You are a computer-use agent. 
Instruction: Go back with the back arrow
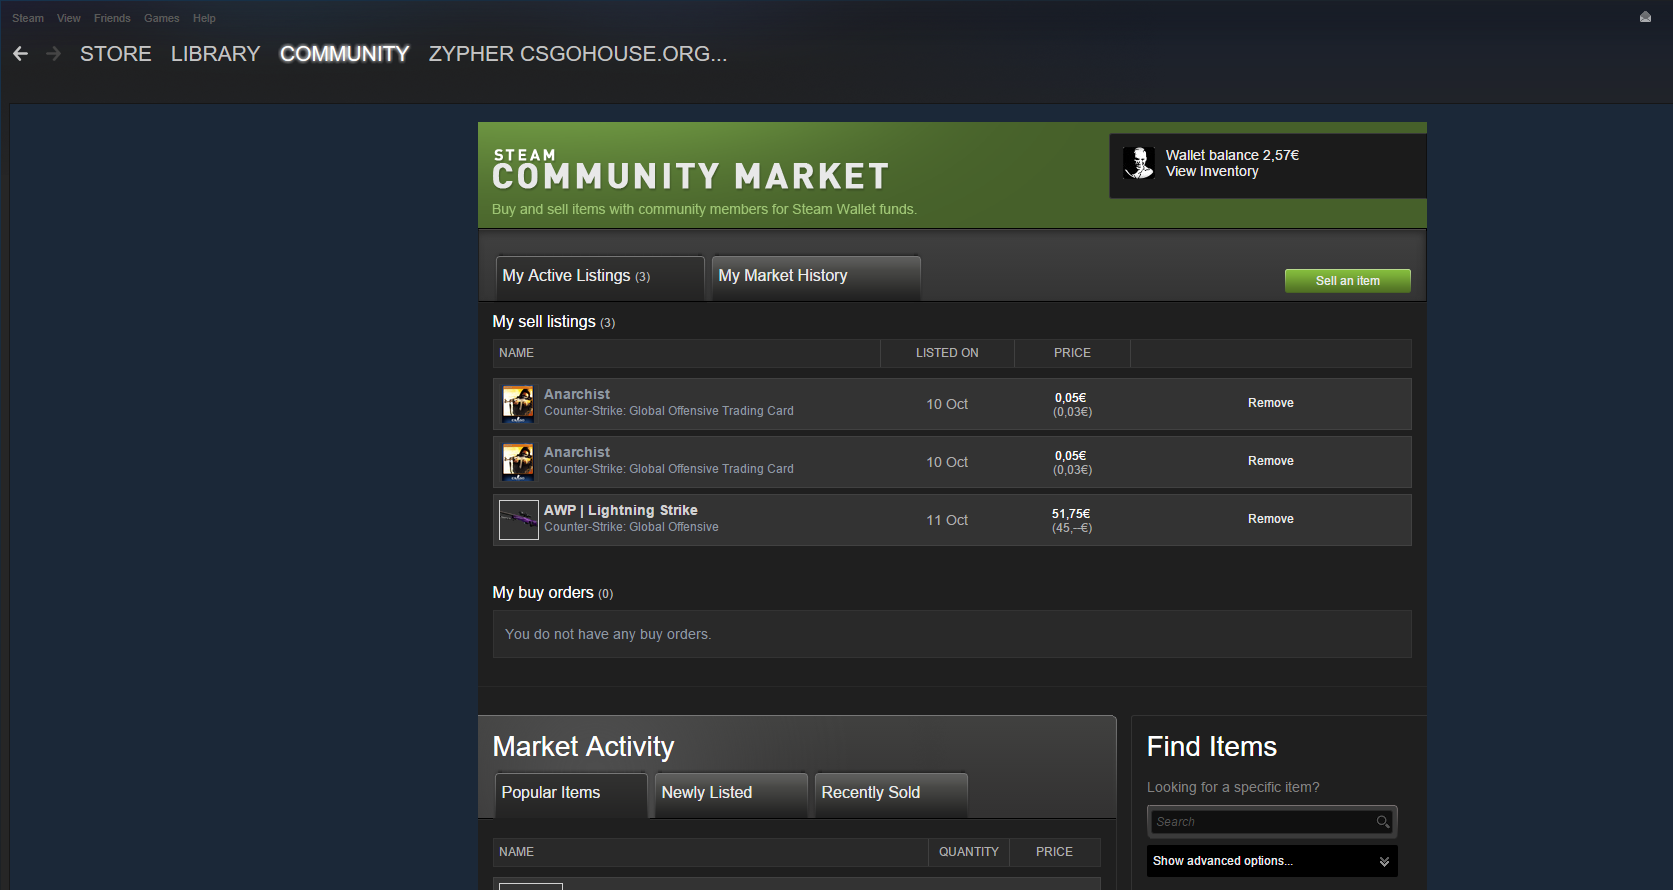[x=20, y=54]
